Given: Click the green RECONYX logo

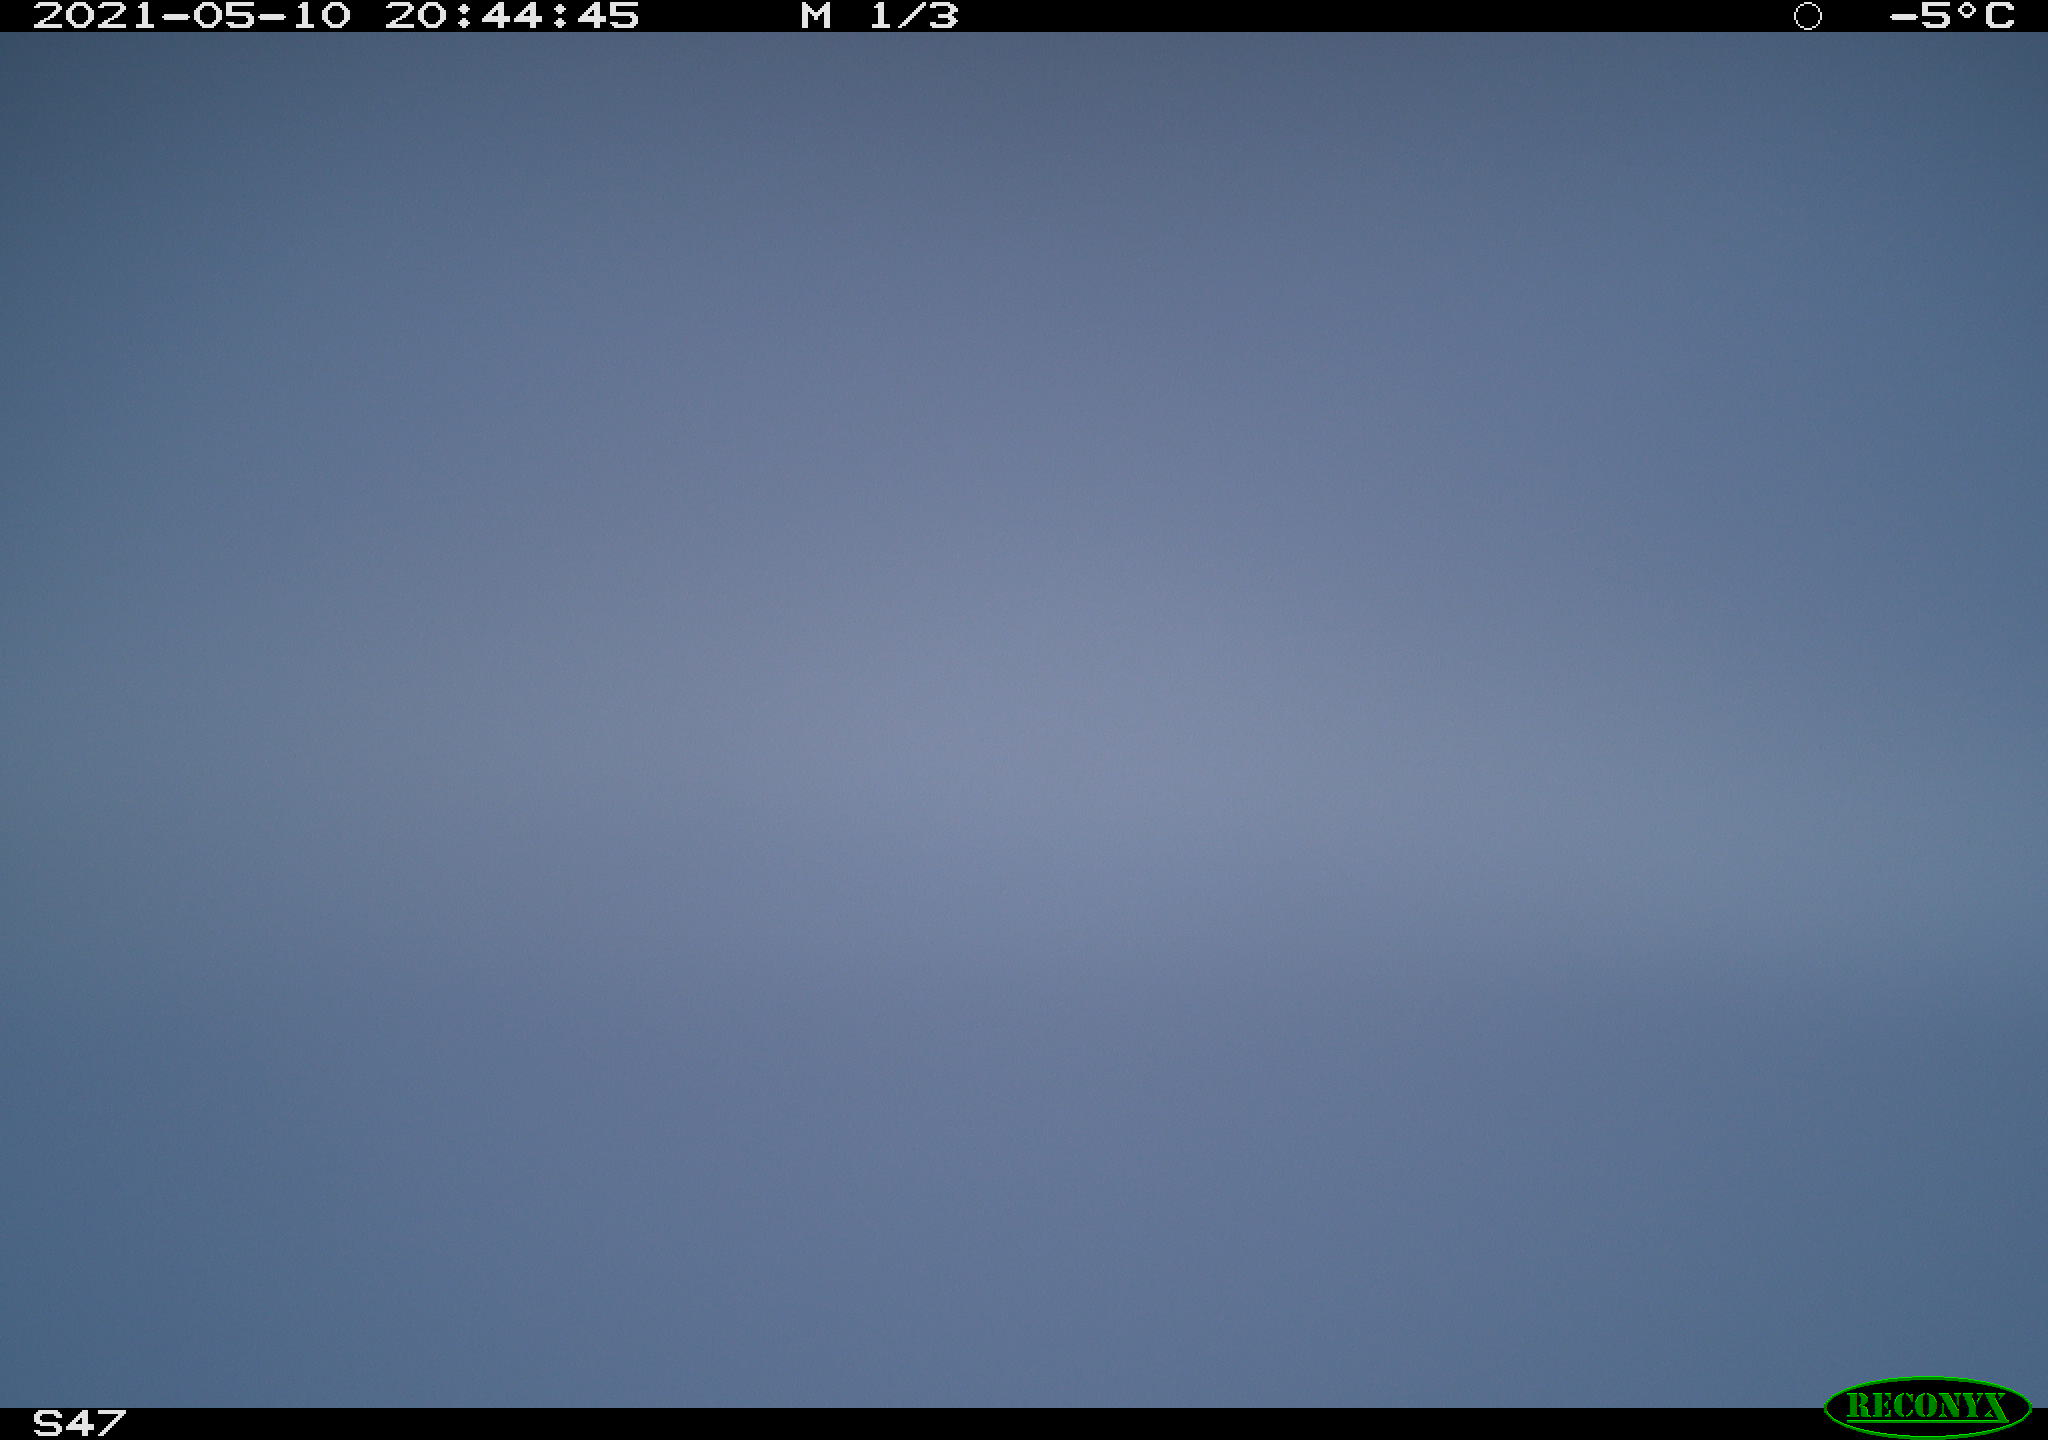Looking at the screenshot, I should pyautogui.click(x=1927, y=1406).
